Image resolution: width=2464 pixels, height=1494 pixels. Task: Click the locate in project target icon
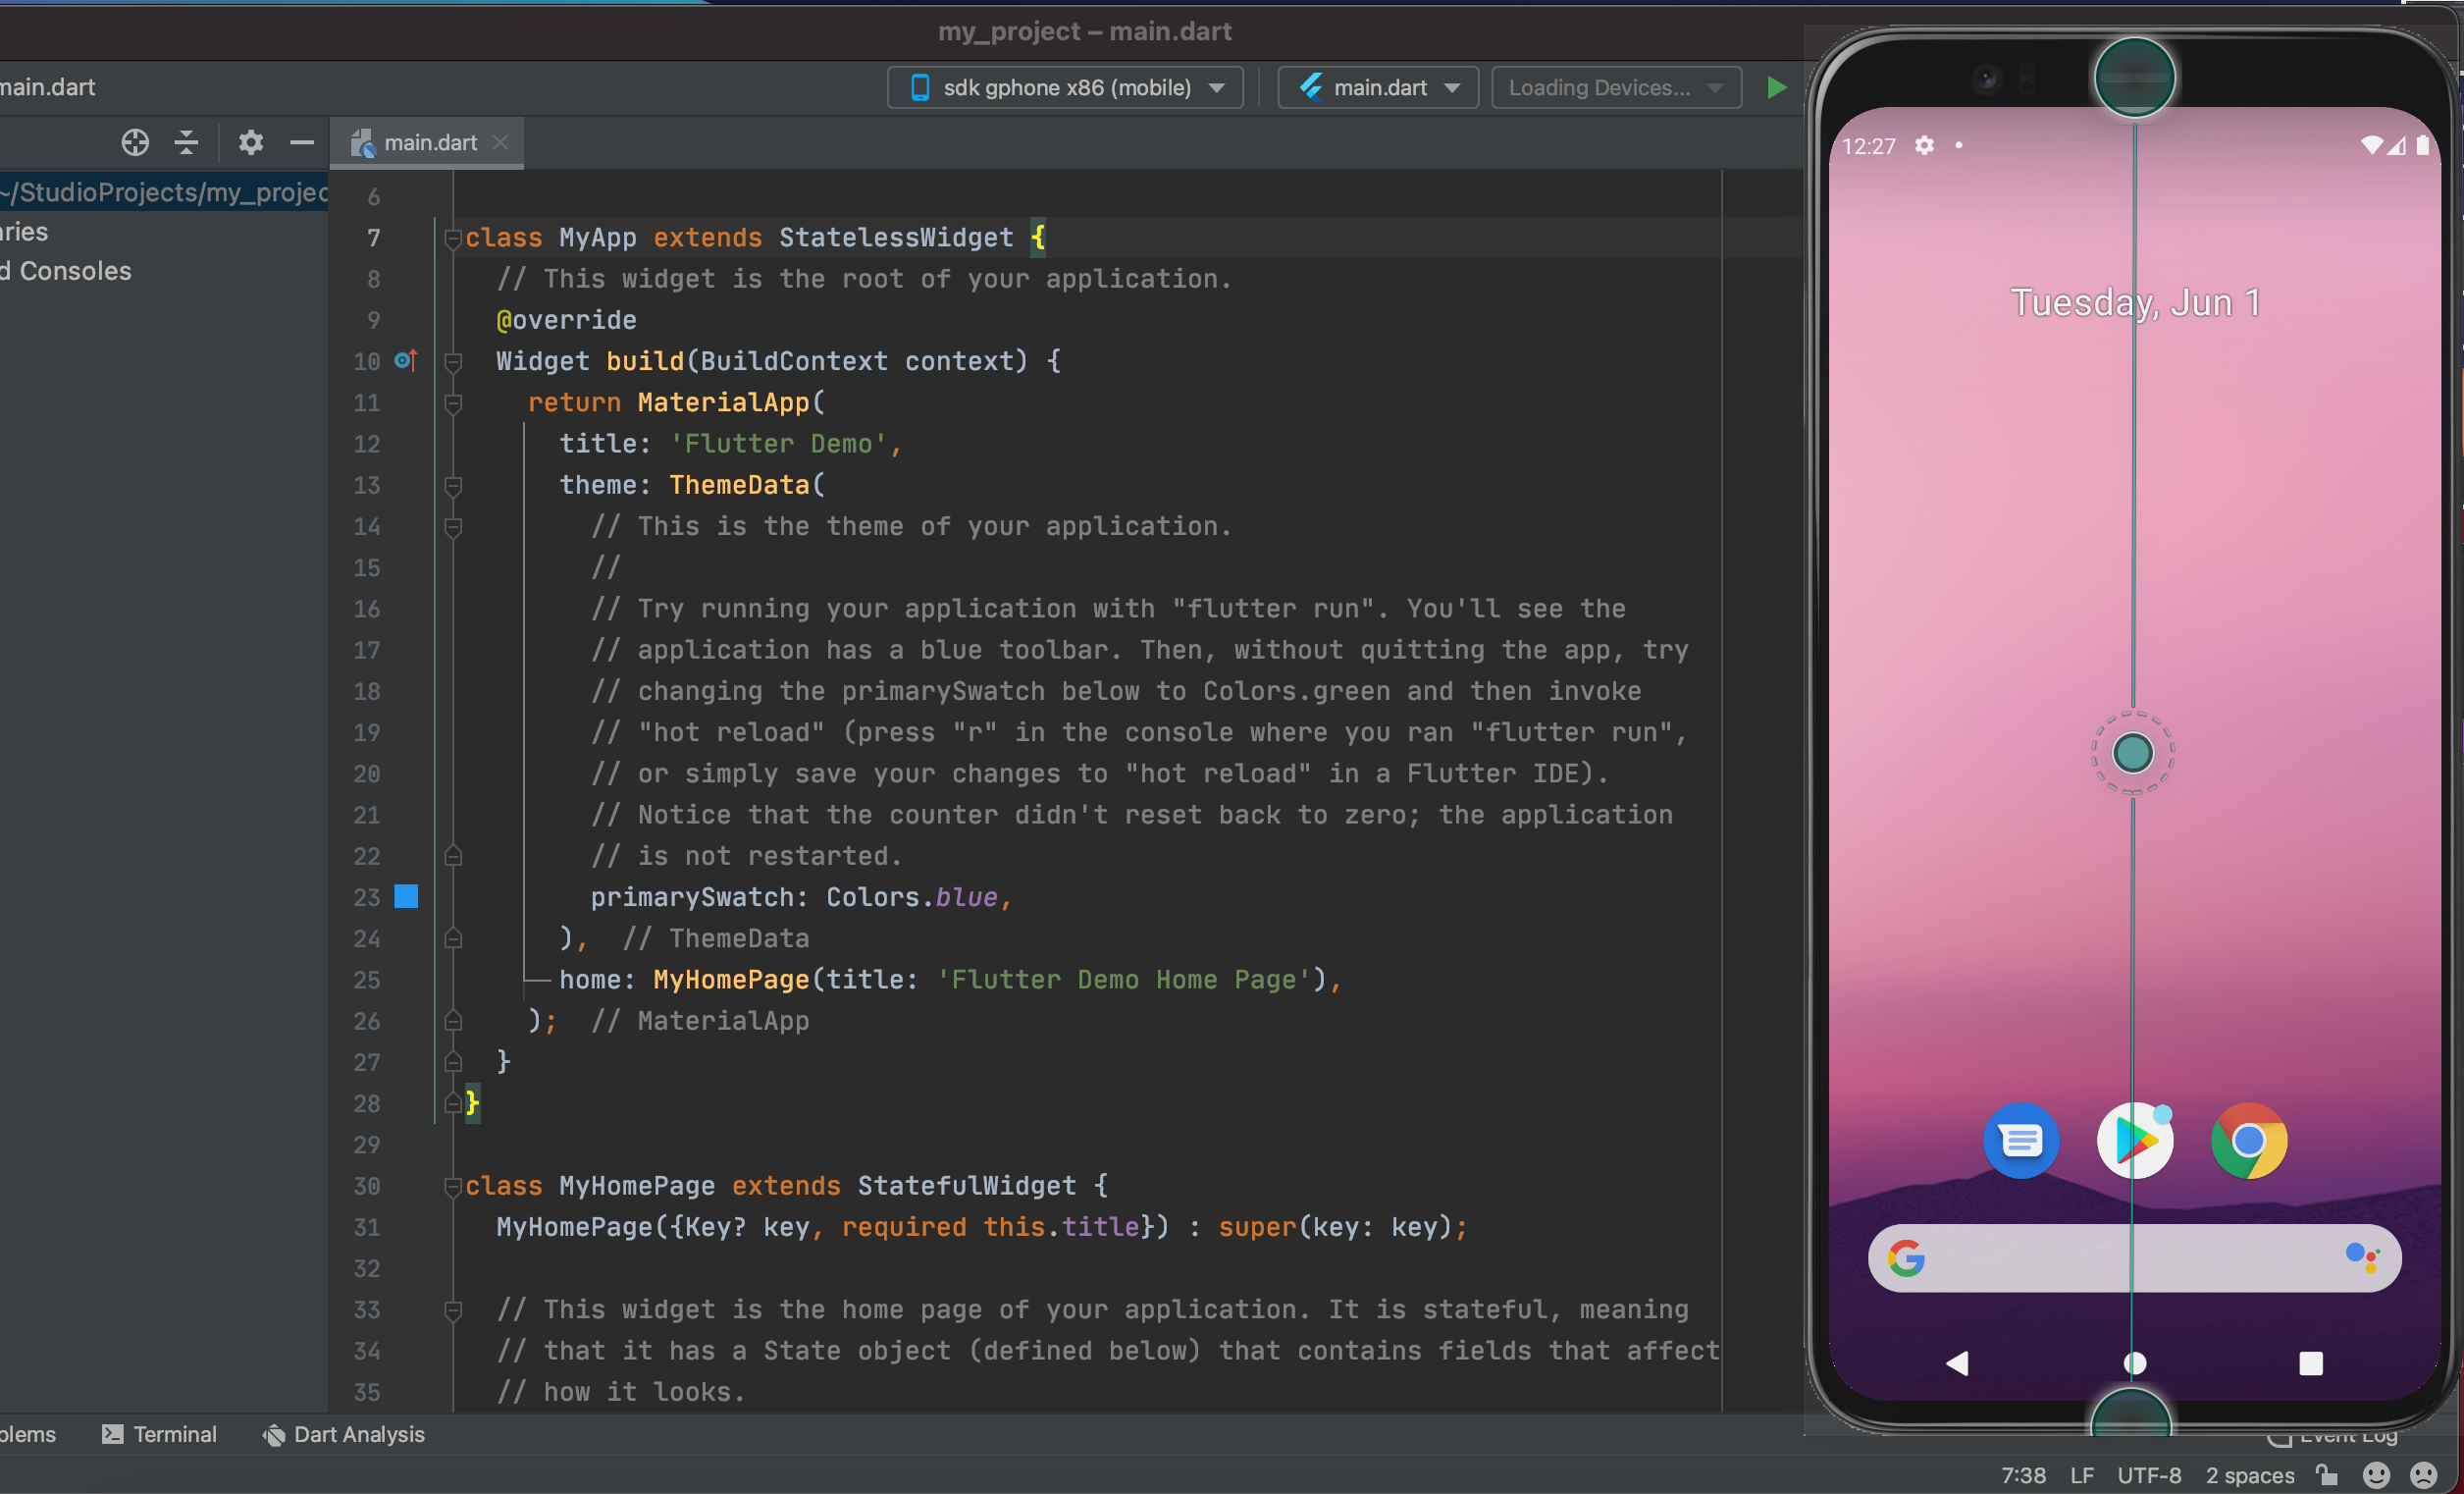(x=135, y=143)
